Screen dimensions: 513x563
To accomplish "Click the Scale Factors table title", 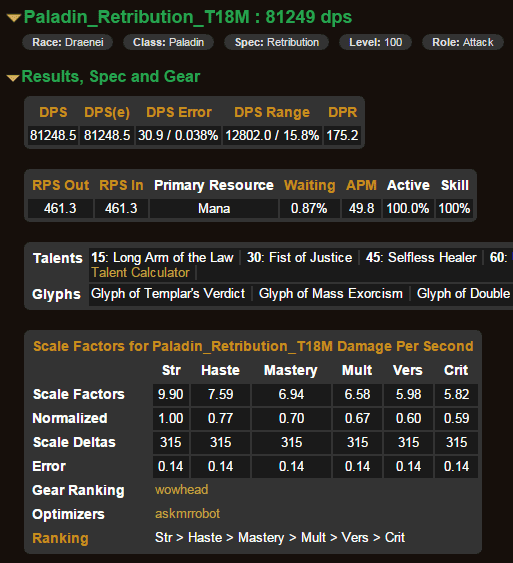I will coord(253,346).
